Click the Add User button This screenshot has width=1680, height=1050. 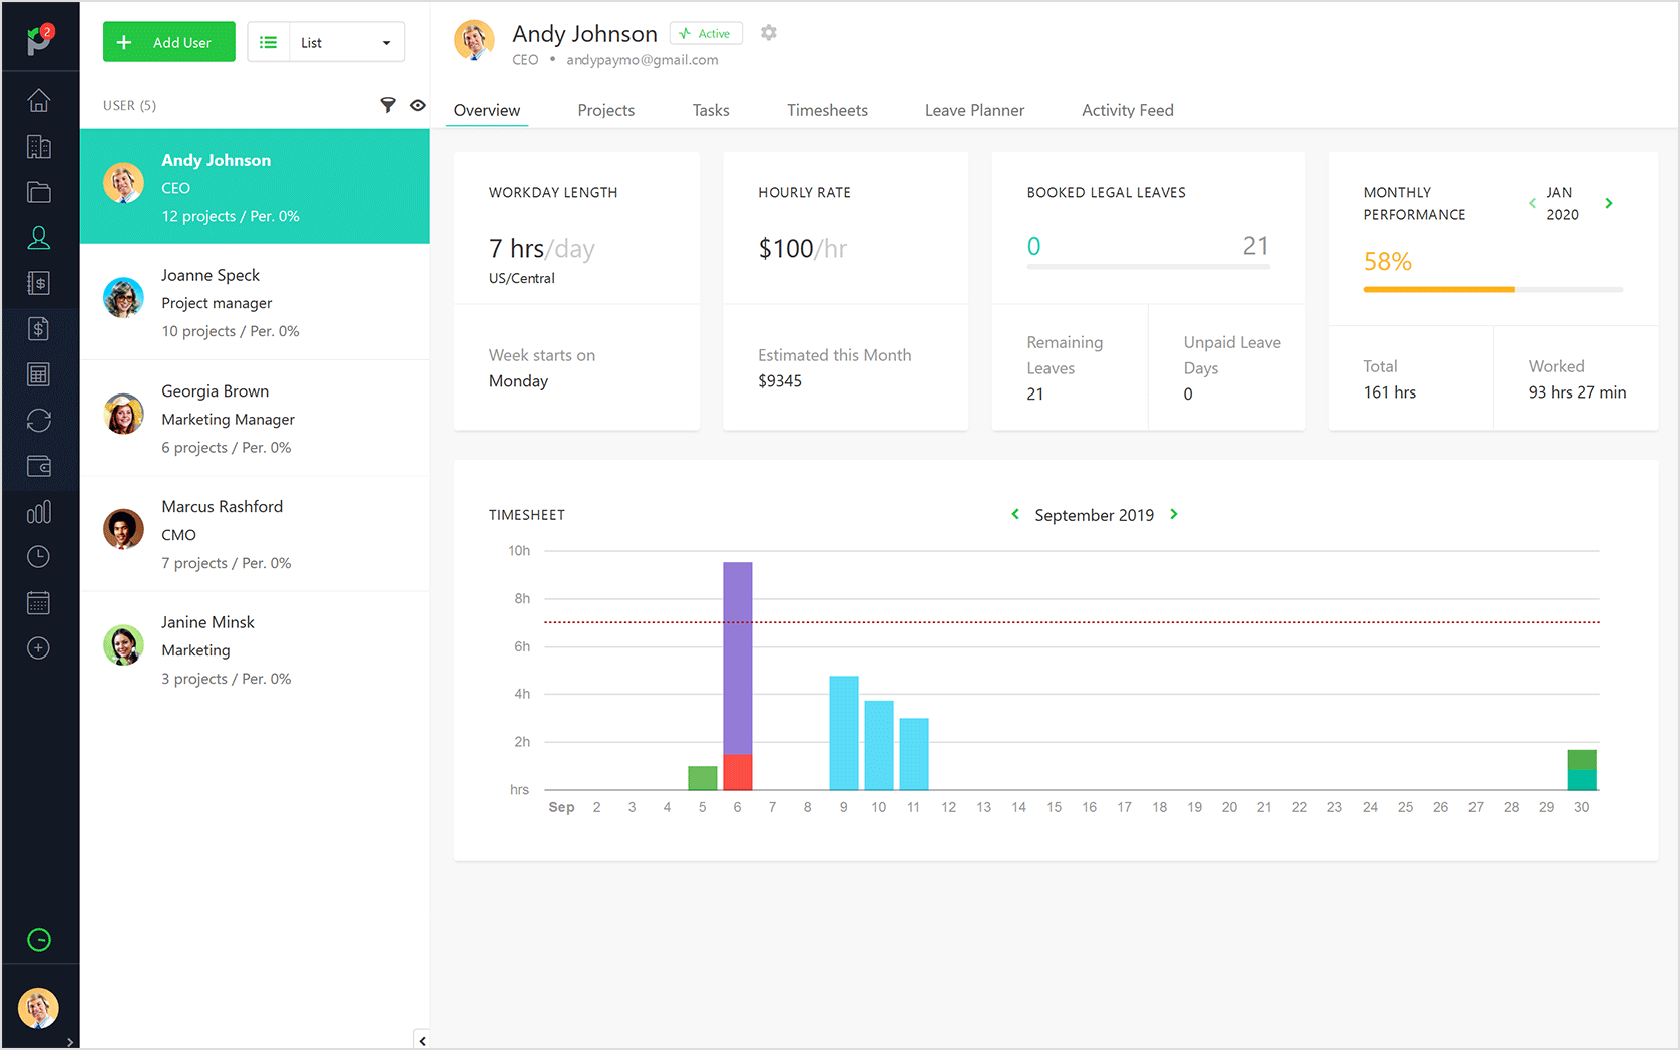pyautogui.click(x=168, y=41)
